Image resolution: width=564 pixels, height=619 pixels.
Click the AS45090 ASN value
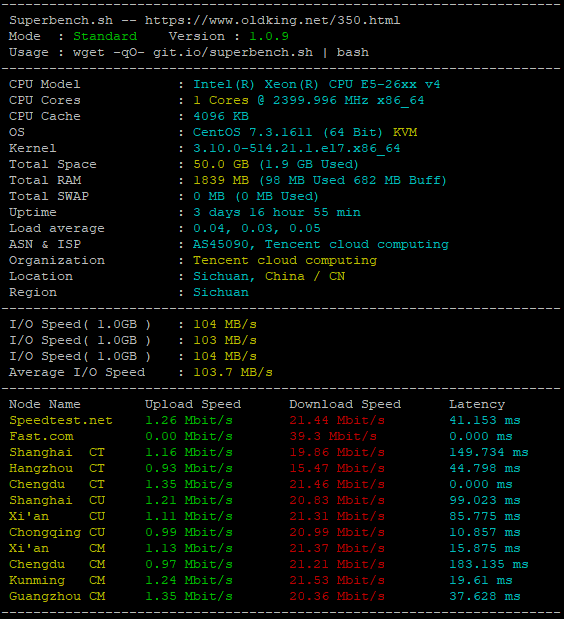click(x=221, y=244)
